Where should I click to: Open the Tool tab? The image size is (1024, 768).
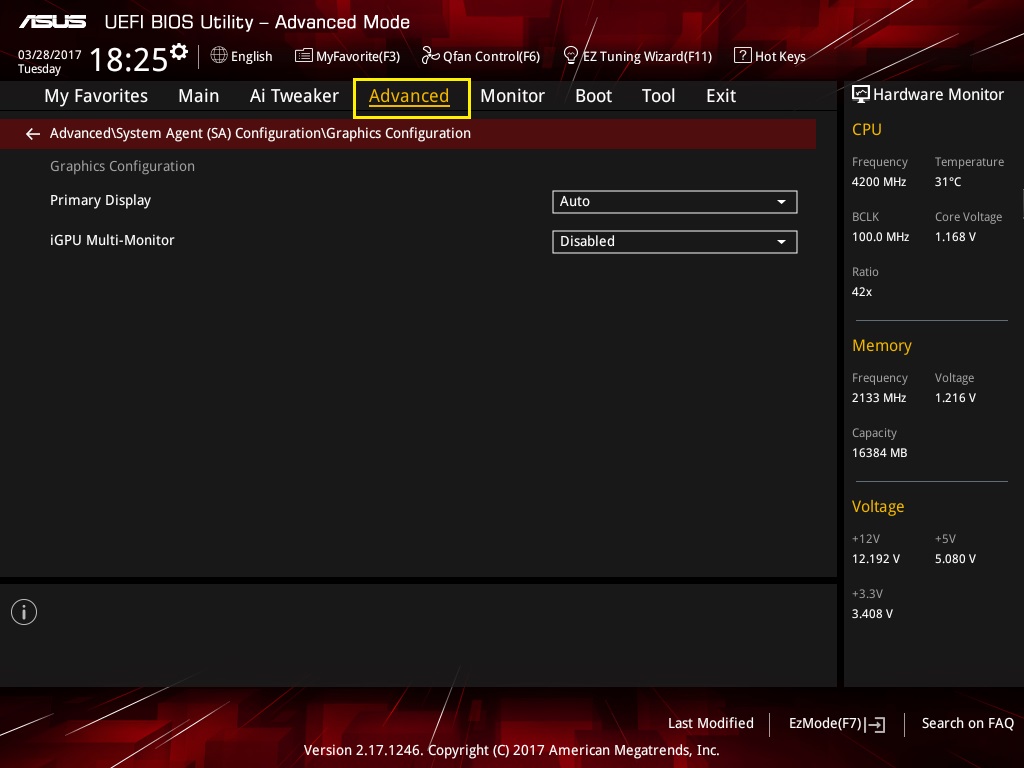pyautogui.click(x=658, y=96)
